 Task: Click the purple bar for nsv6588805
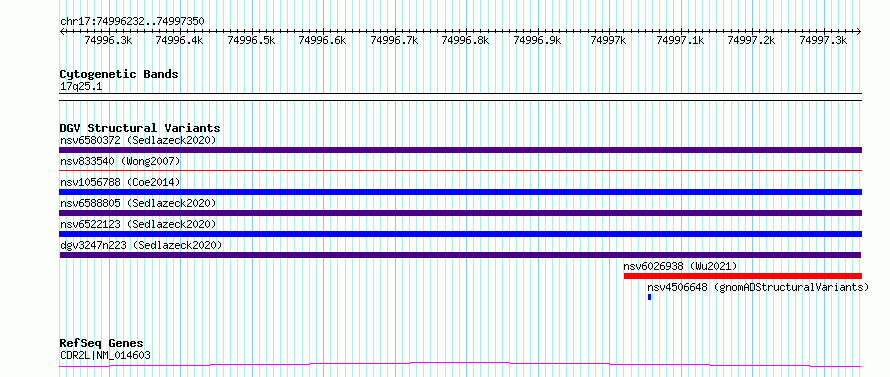pyautogui.click(x=460, y=213)
